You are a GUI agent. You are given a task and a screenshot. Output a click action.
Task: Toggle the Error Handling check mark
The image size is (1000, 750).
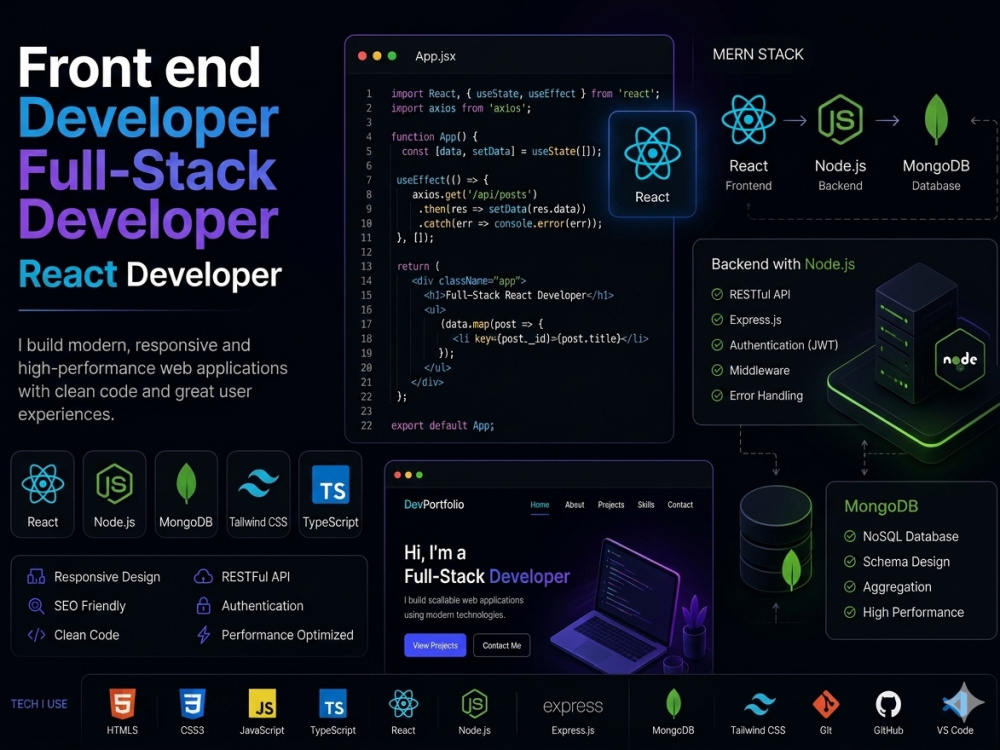click(x=717, y=395)
